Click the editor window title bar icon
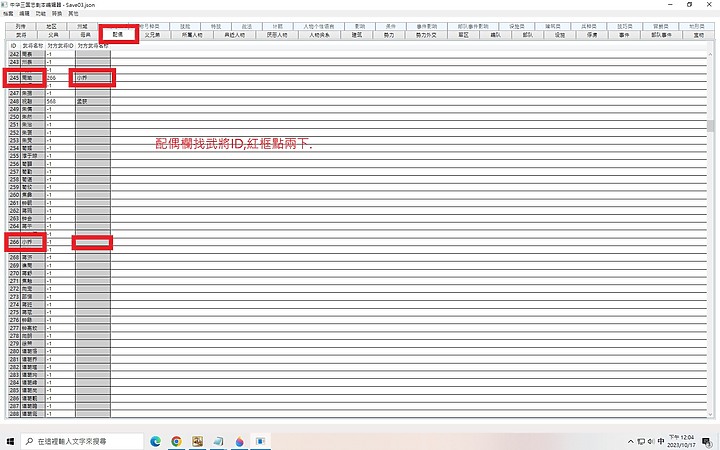This screenshot has width=720, height=450. pos(5,5)
